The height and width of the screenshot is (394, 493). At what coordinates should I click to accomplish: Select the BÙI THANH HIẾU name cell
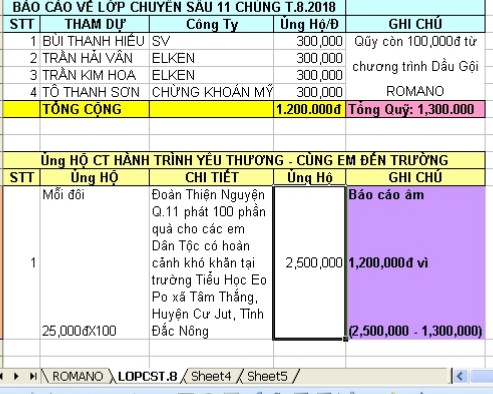point(94,41)
